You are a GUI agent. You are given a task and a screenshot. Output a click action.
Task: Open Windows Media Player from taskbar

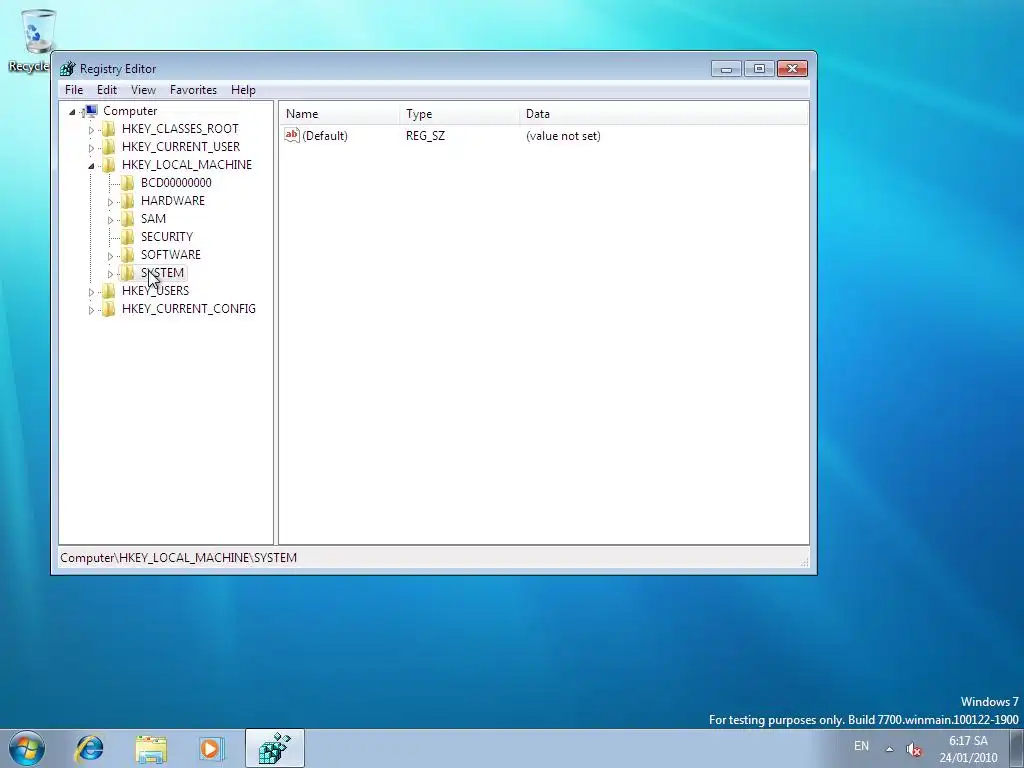pos(211,748)
